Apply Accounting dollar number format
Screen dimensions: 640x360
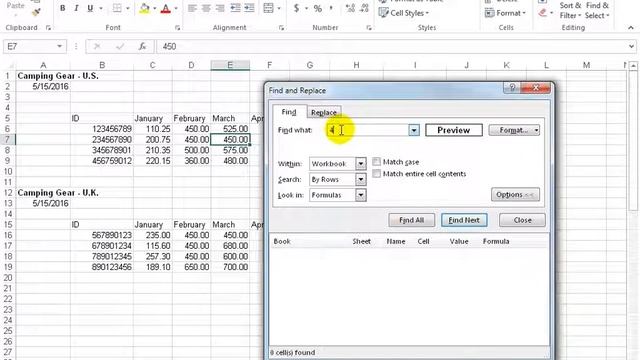[x=297, y=8]
